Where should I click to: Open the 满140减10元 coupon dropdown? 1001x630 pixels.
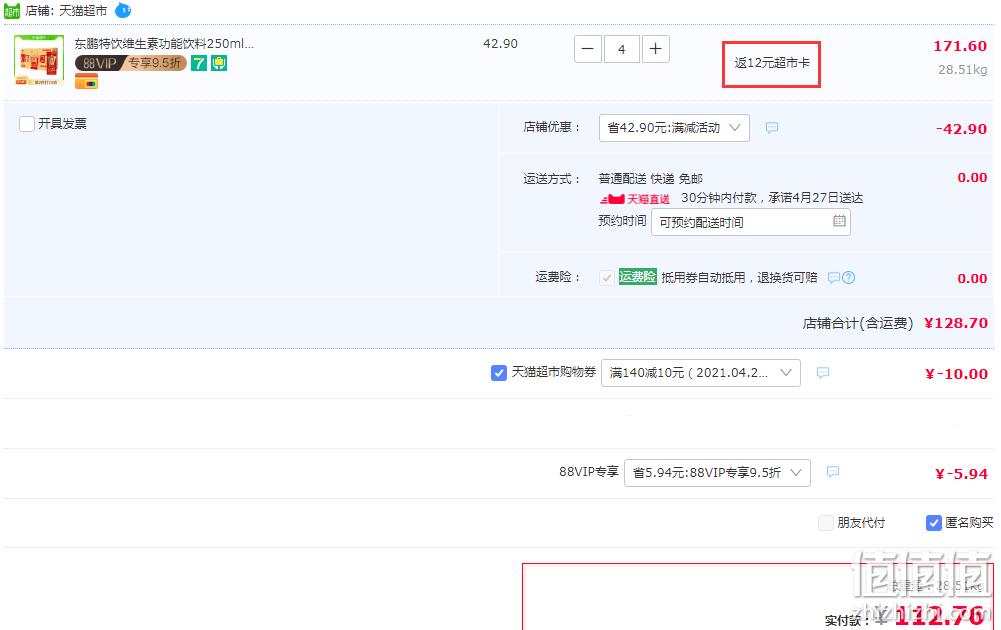click(700, 373)
